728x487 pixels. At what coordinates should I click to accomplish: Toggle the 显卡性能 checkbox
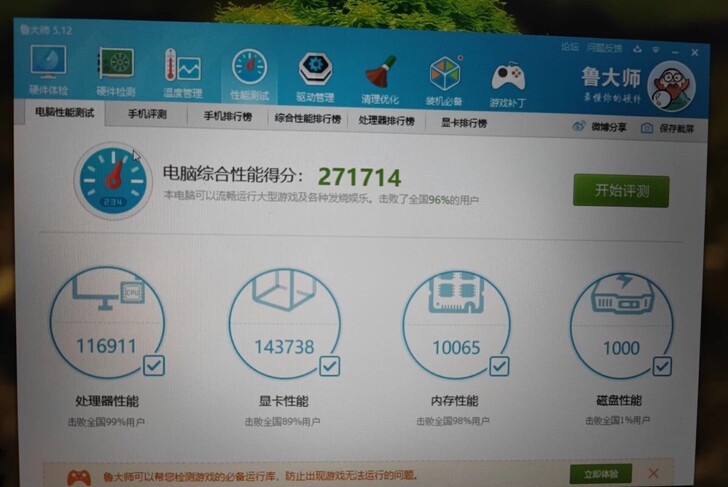tap(329, 366)
